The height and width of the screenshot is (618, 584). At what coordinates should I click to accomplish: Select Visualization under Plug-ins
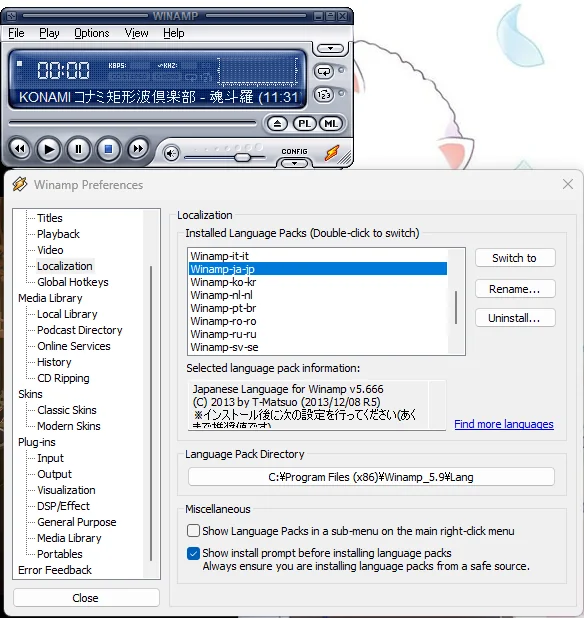click(x=66, y=490)
